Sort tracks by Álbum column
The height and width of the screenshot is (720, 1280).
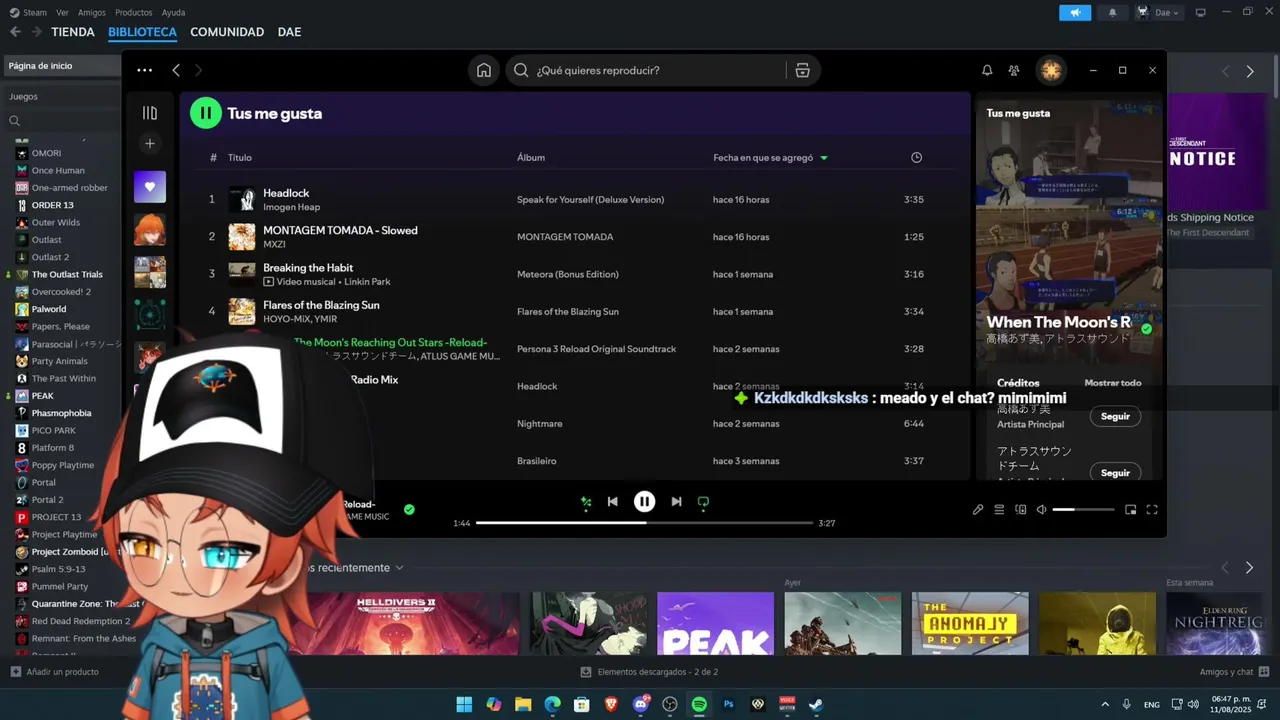(x=531, y=157)
